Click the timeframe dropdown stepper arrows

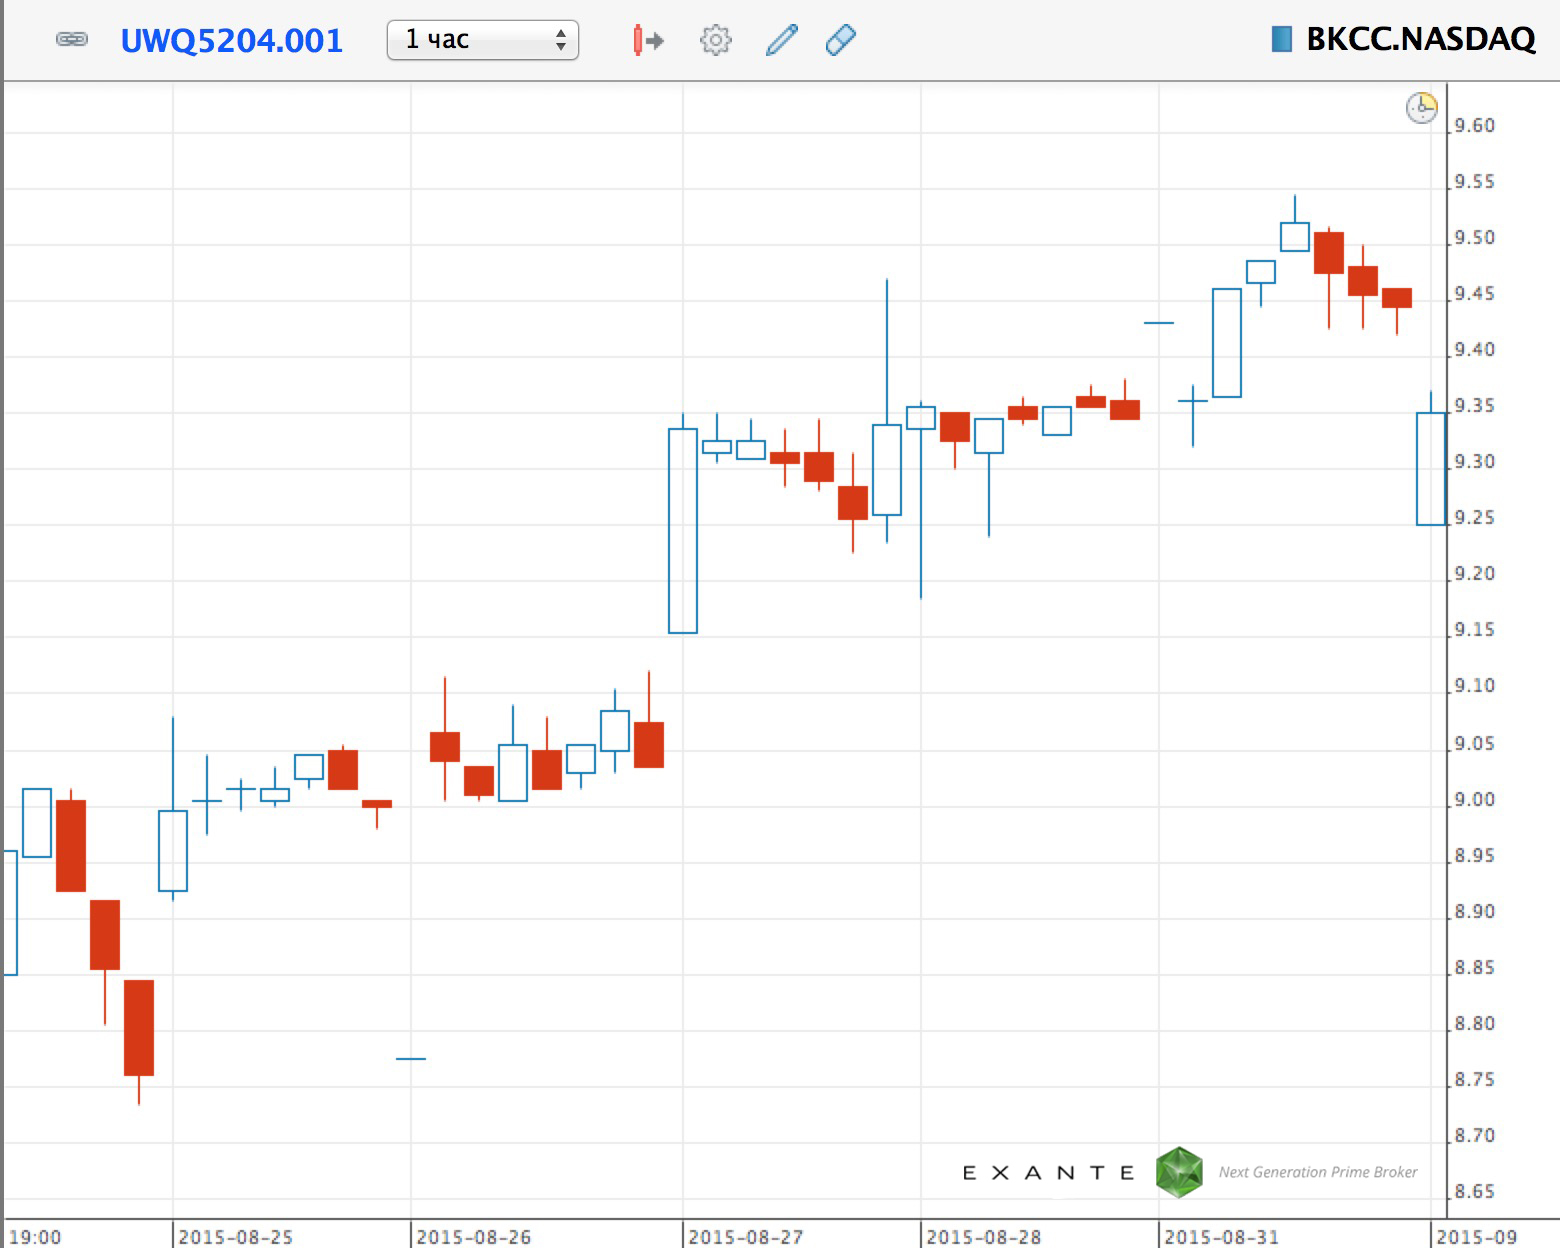tap(561, 40)
